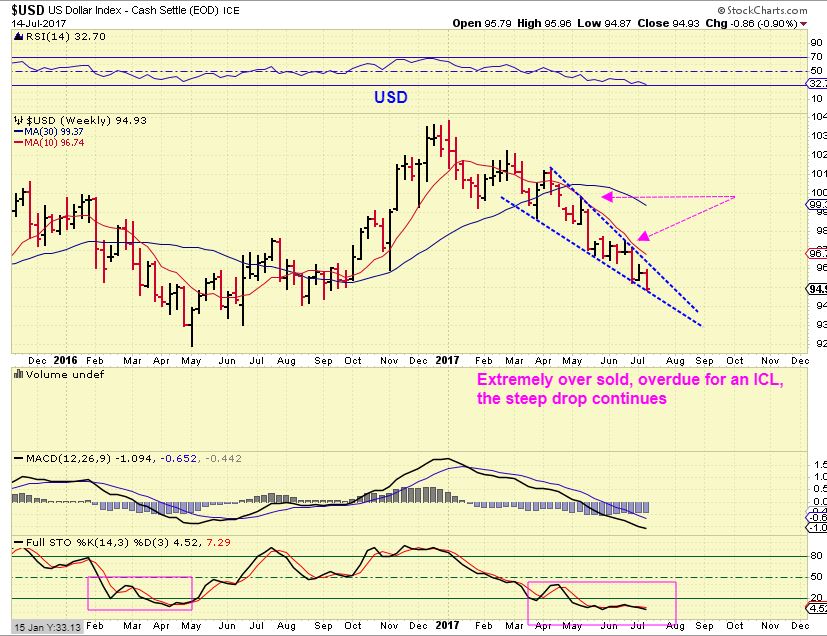Click the '4.52' stochastic tag on right axis

click(x=817, y=608)
